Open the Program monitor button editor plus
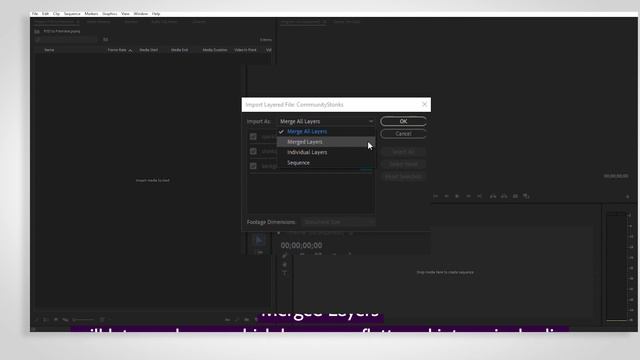640x360 pixels. pyautogui.click(x=627, y=197)
